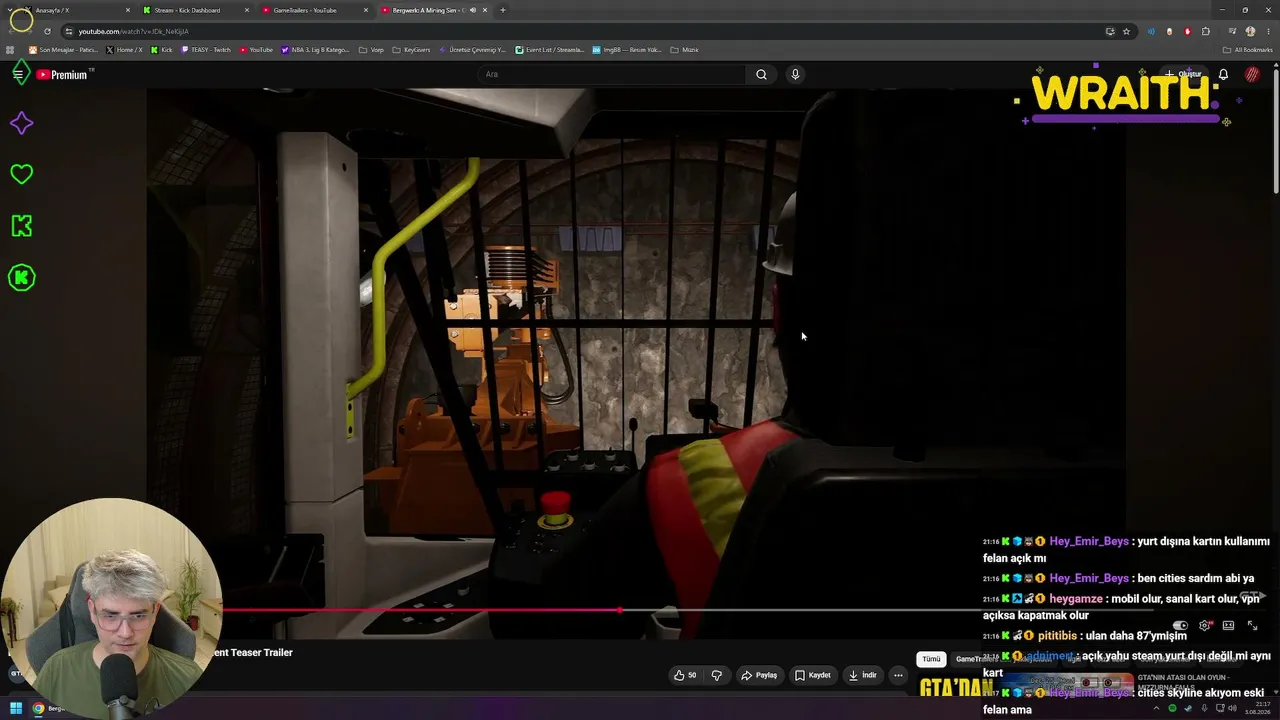Screen dimensions: 1280x720
Task: Open the Windows Start menu
Action: tap(15, 708)
